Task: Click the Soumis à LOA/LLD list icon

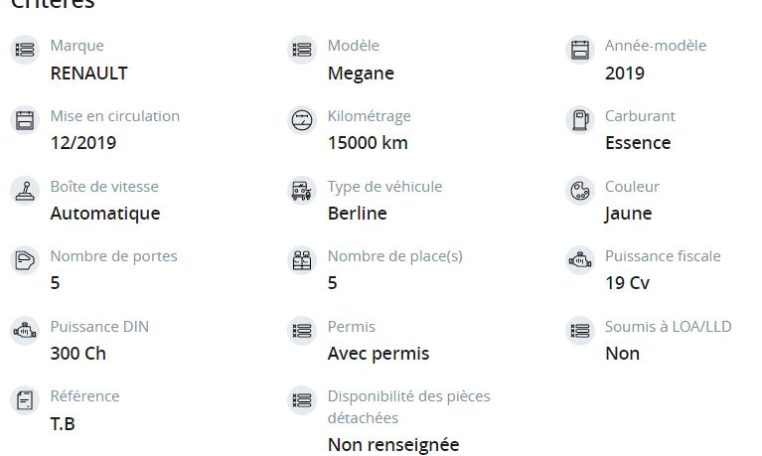Action: (580, 331)
